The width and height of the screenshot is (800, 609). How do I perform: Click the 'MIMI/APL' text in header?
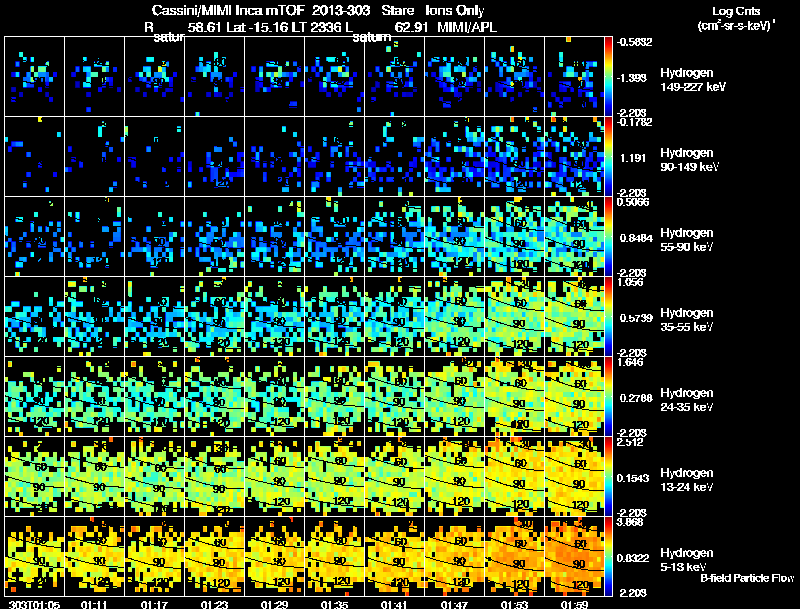coord(467,28)
